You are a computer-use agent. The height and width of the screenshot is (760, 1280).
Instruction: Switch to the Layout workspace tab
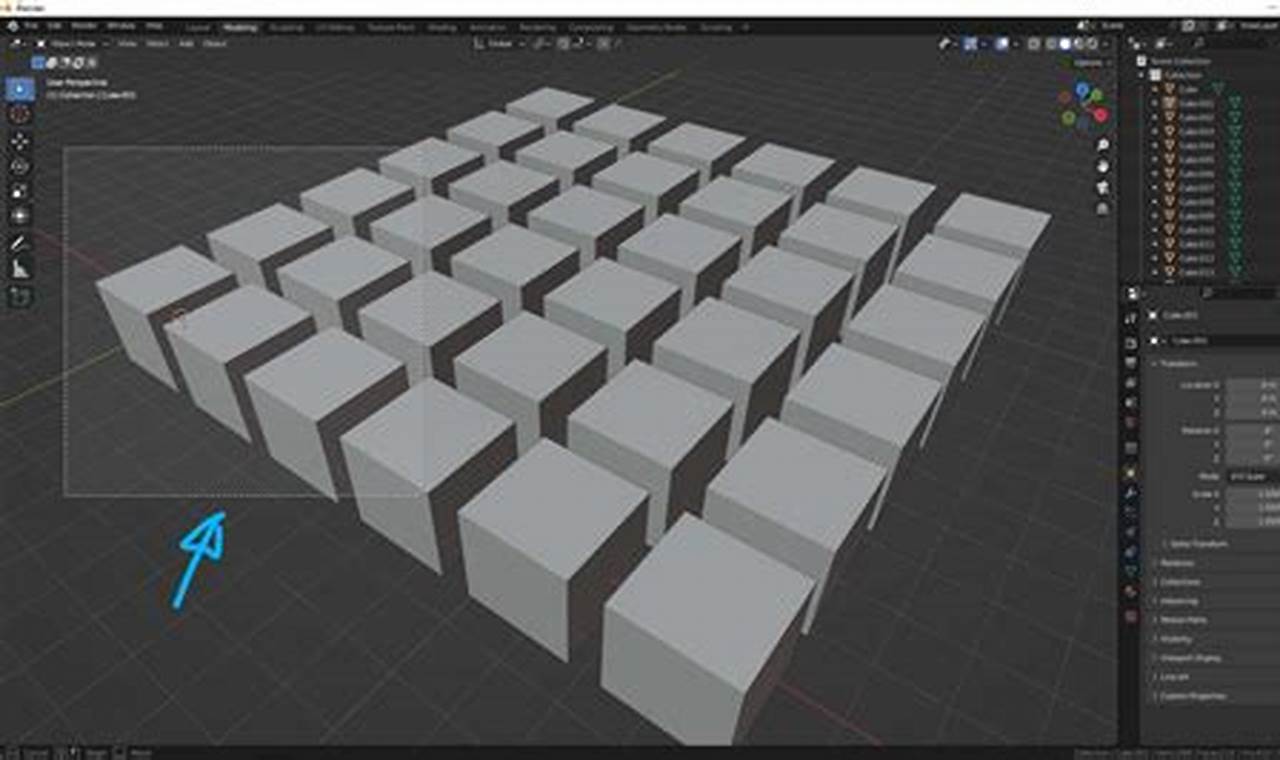[x=197, y=28]
